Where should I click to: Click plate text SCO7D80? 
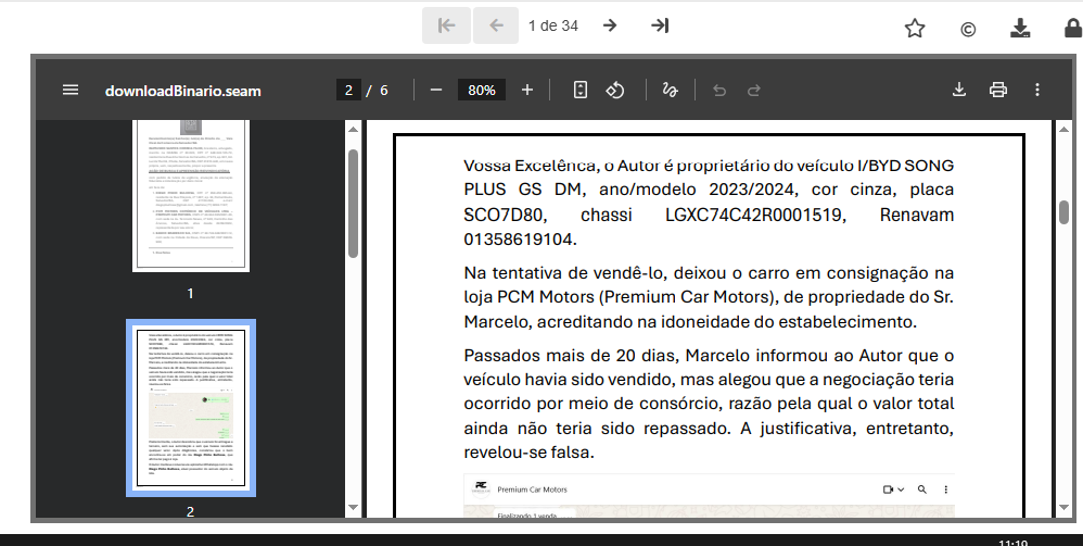(x=504, y=215)
